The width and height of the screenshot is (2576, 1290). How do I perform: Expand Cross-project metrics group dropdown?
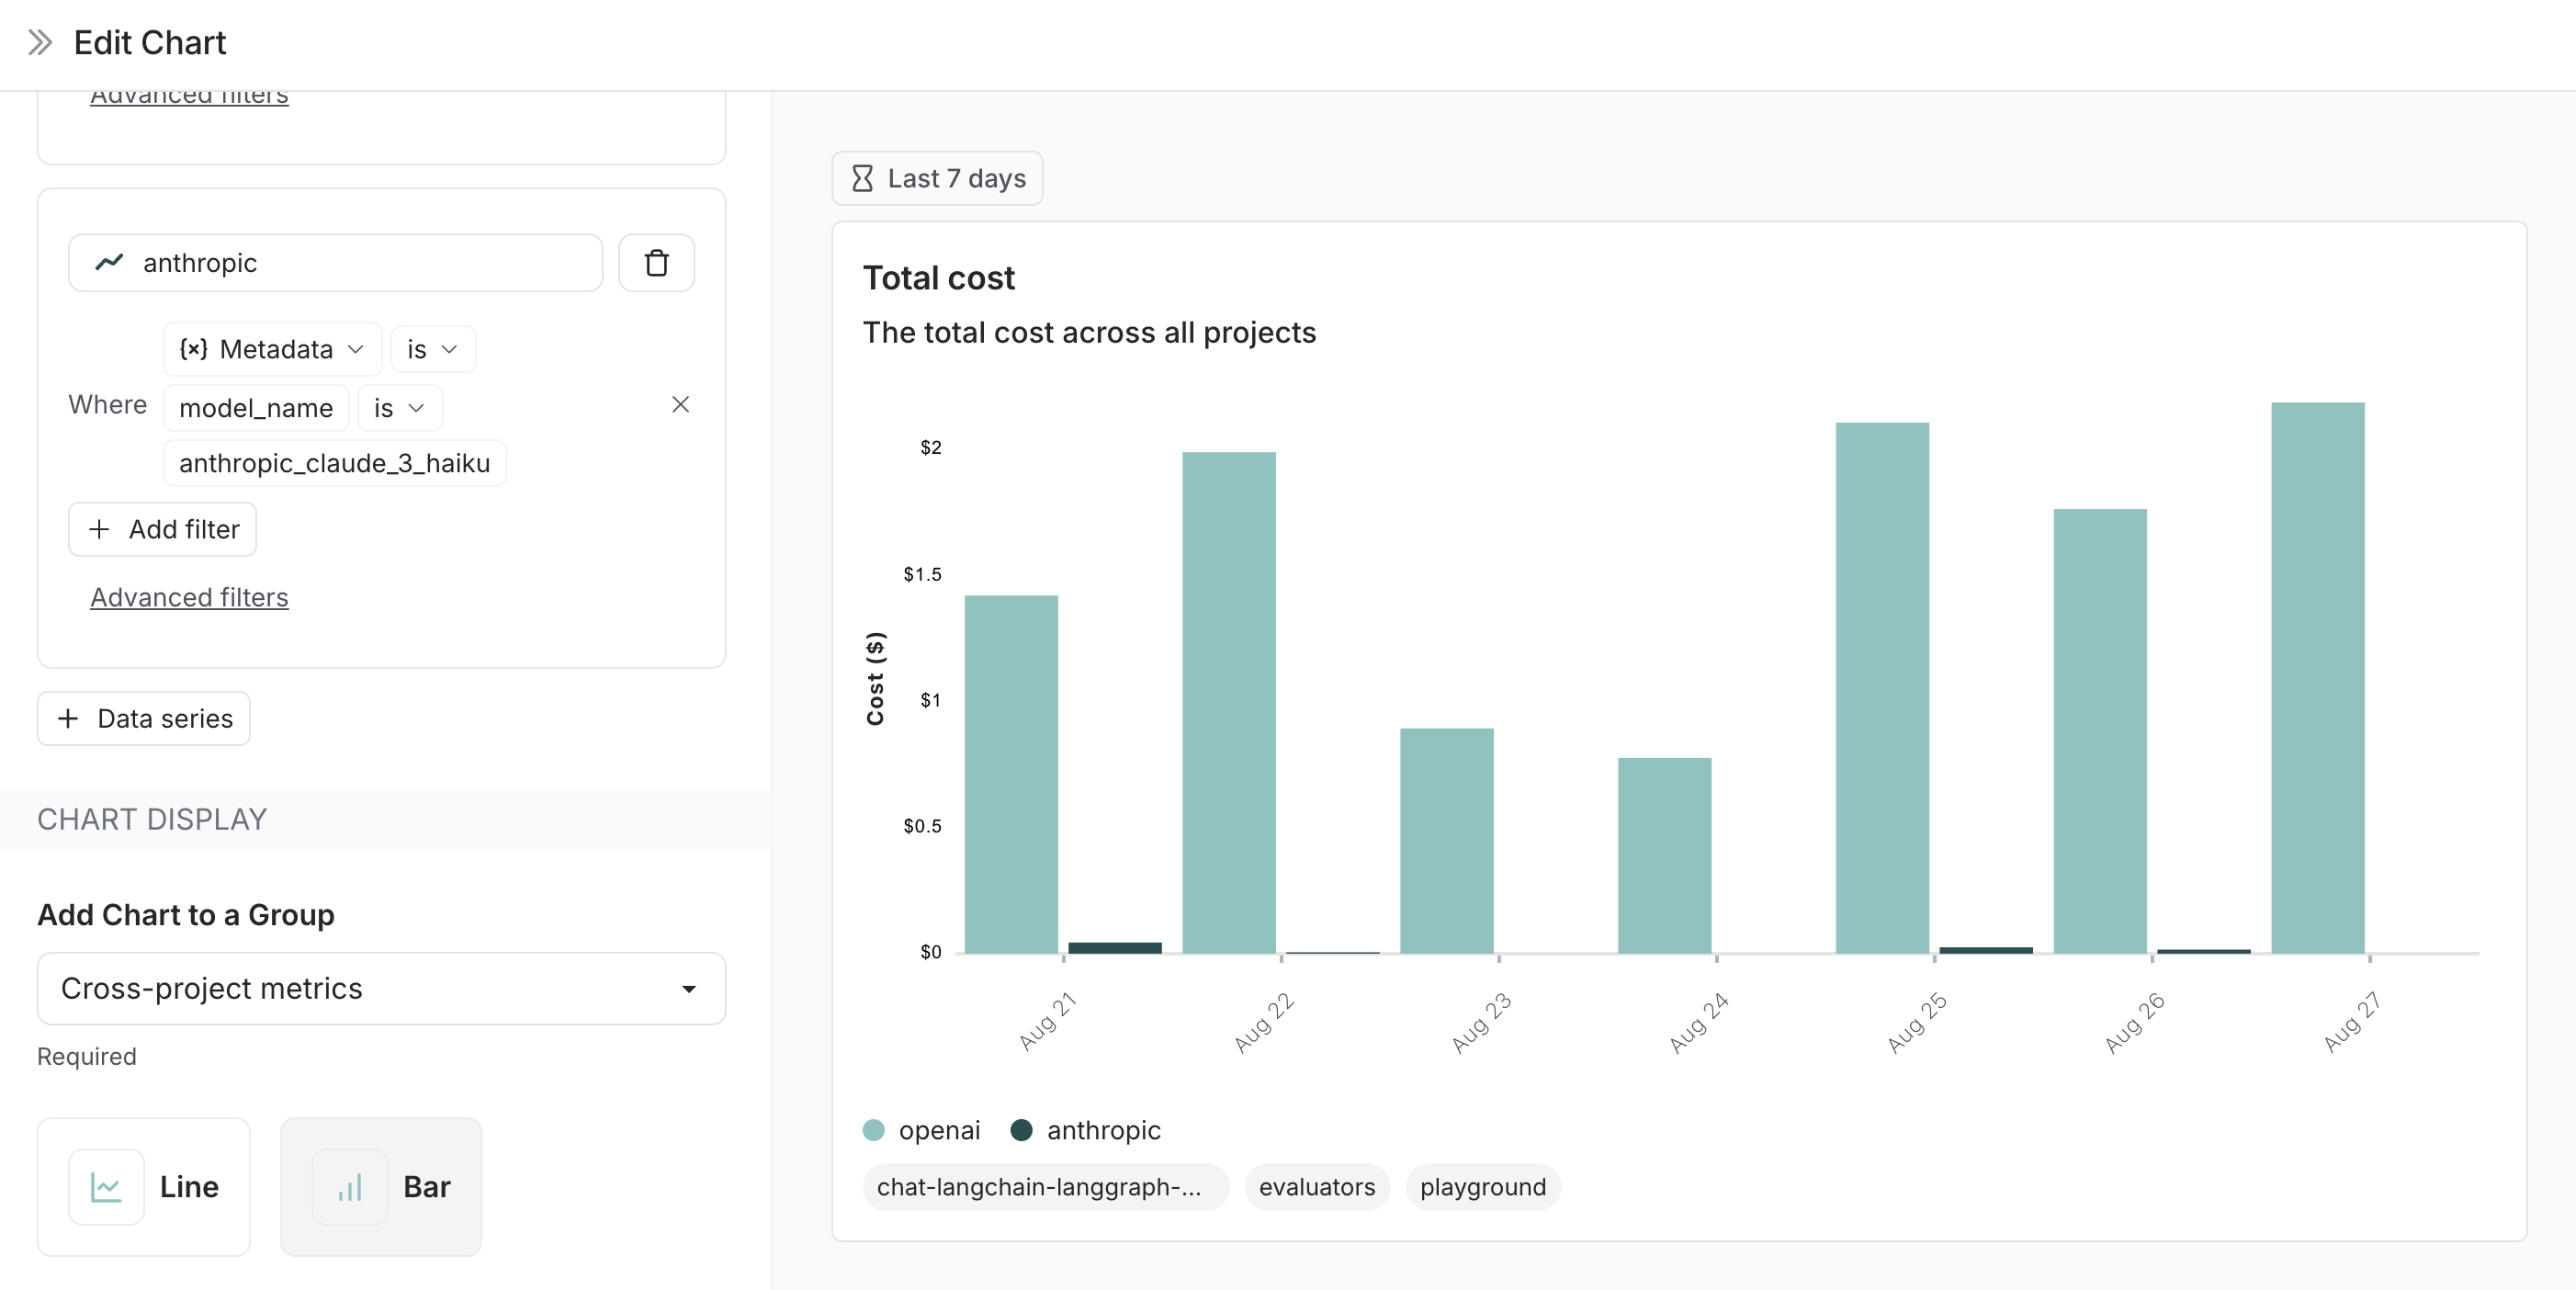click(x=381, y=988)
